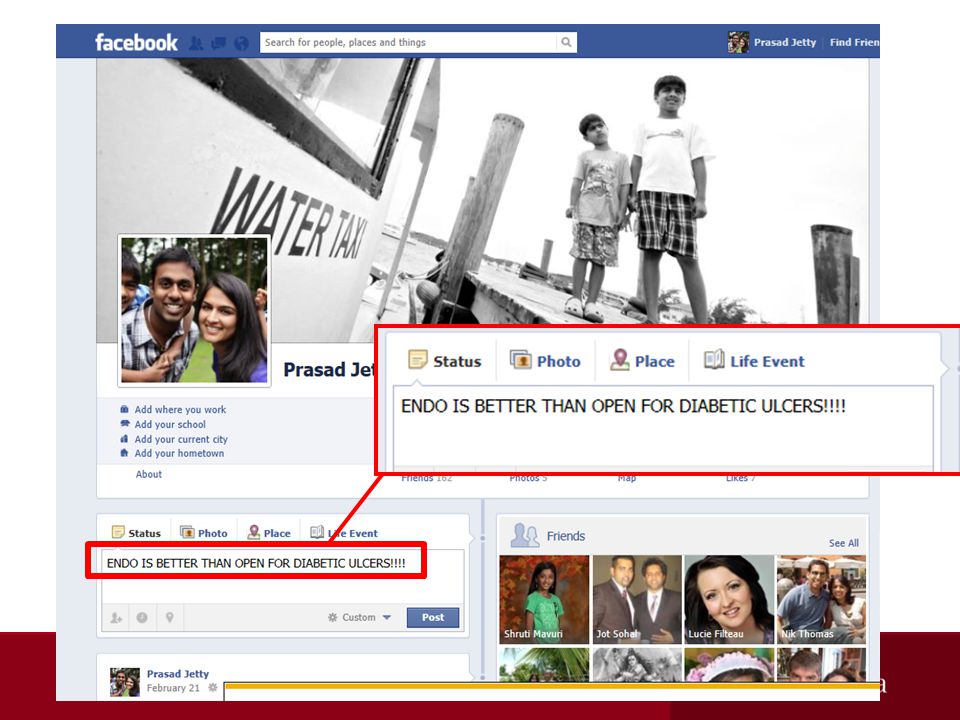The width and height of the screenshot is (960, 720).
Task: Open the About link
Action: tap(149, 474)
